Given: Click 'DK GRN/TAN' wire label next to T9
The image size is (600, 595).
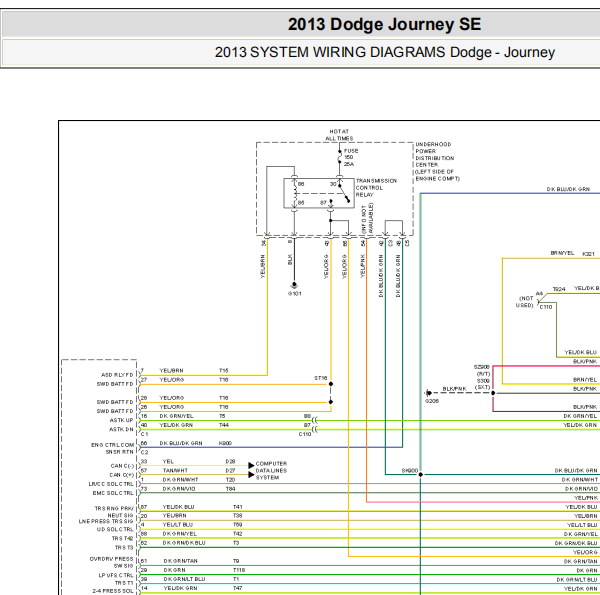Looking at the screenshot, I should click(181, 561).
